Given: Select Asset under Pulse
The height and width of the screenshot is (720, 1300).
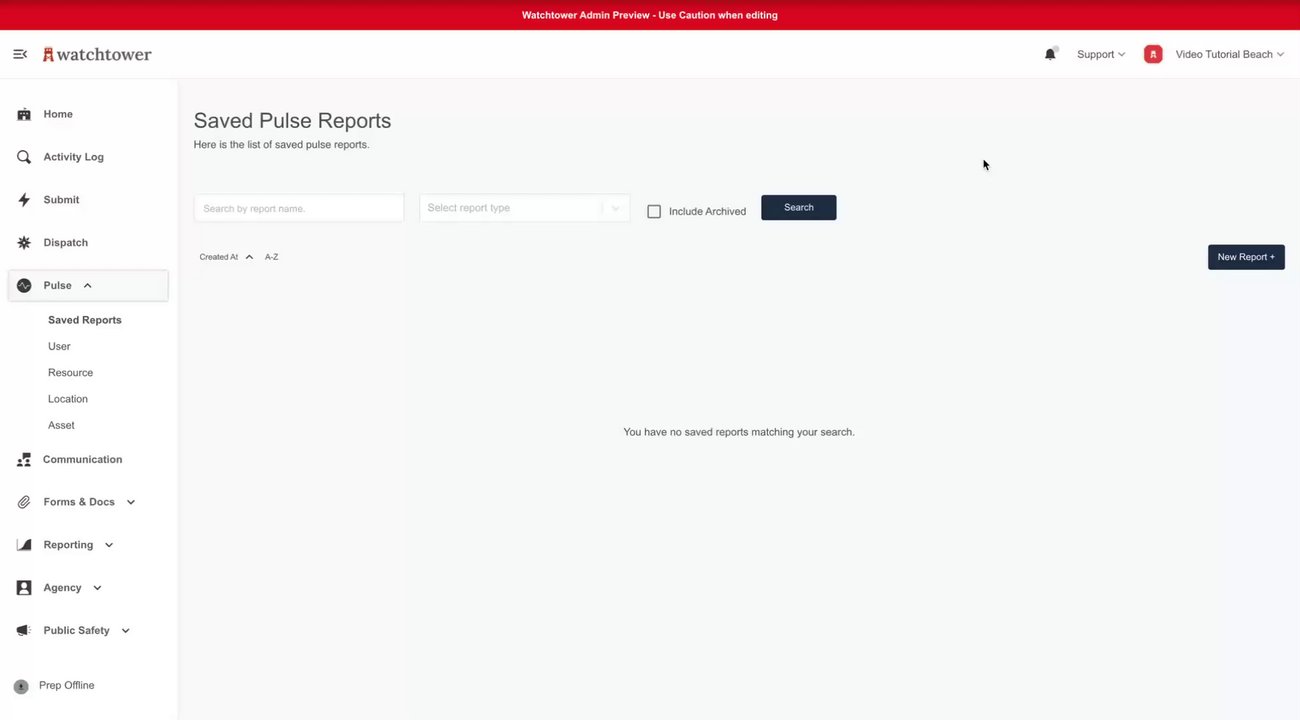Looking at the screenshot, I should click(61, 425).
